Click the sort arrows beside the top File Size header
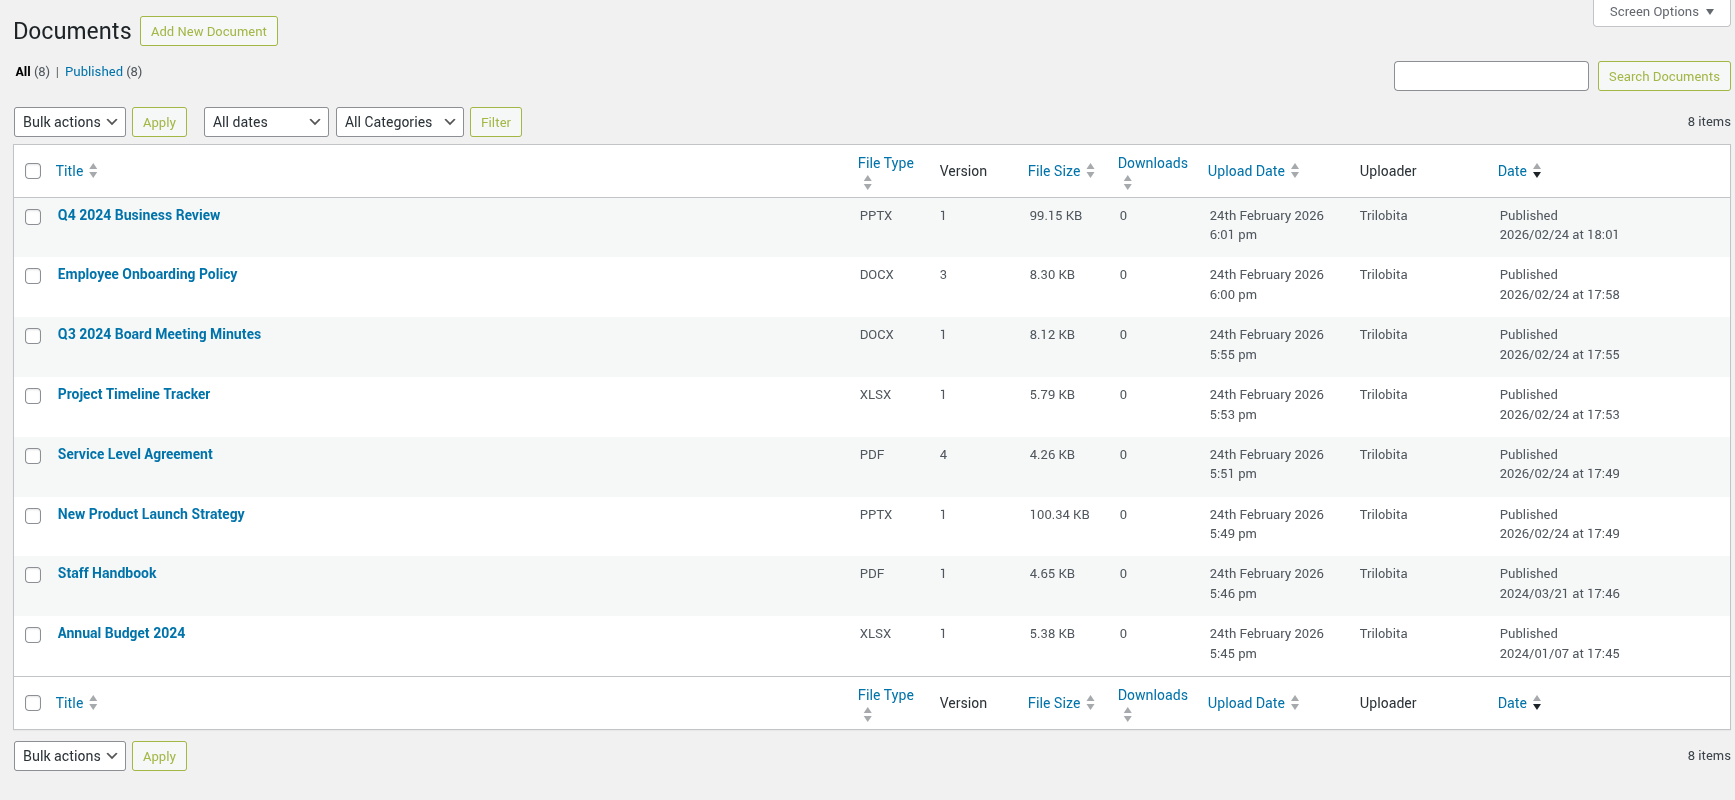The width and height of the screenshot is (1735, 800). [1090, 171]
